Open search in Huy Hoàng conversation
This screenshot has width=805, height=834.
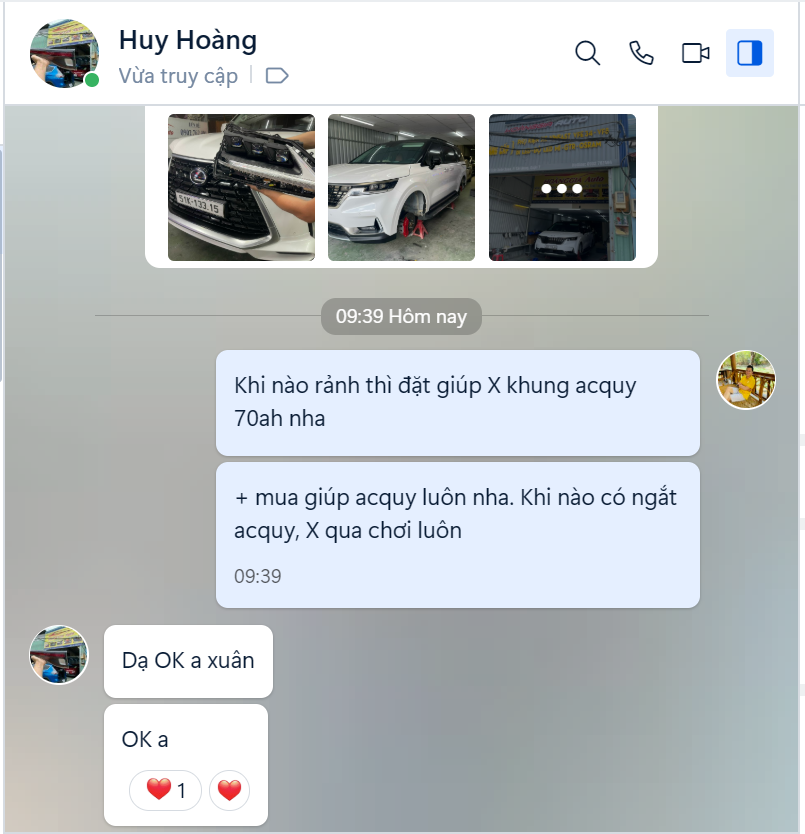pos(587,53)
